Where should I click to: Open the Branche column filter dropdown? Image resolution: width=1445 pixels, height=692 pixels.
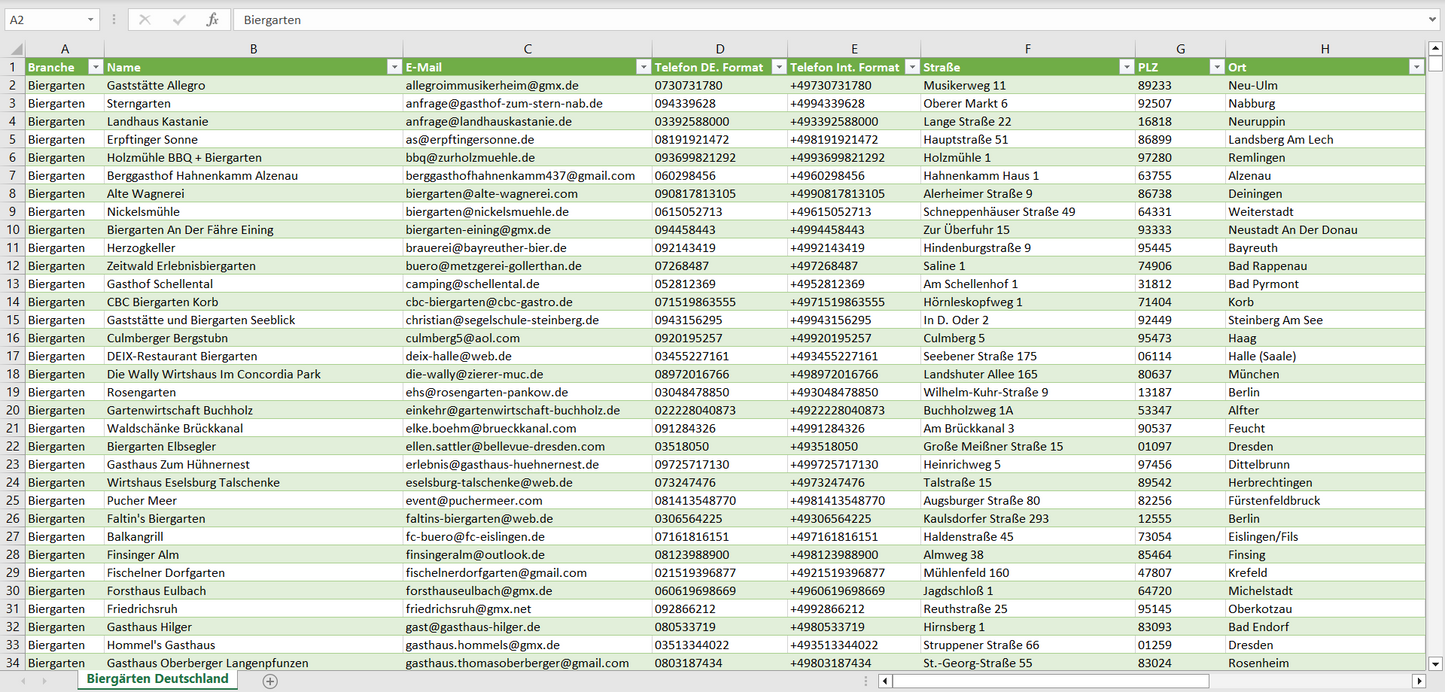click(95, 67)
